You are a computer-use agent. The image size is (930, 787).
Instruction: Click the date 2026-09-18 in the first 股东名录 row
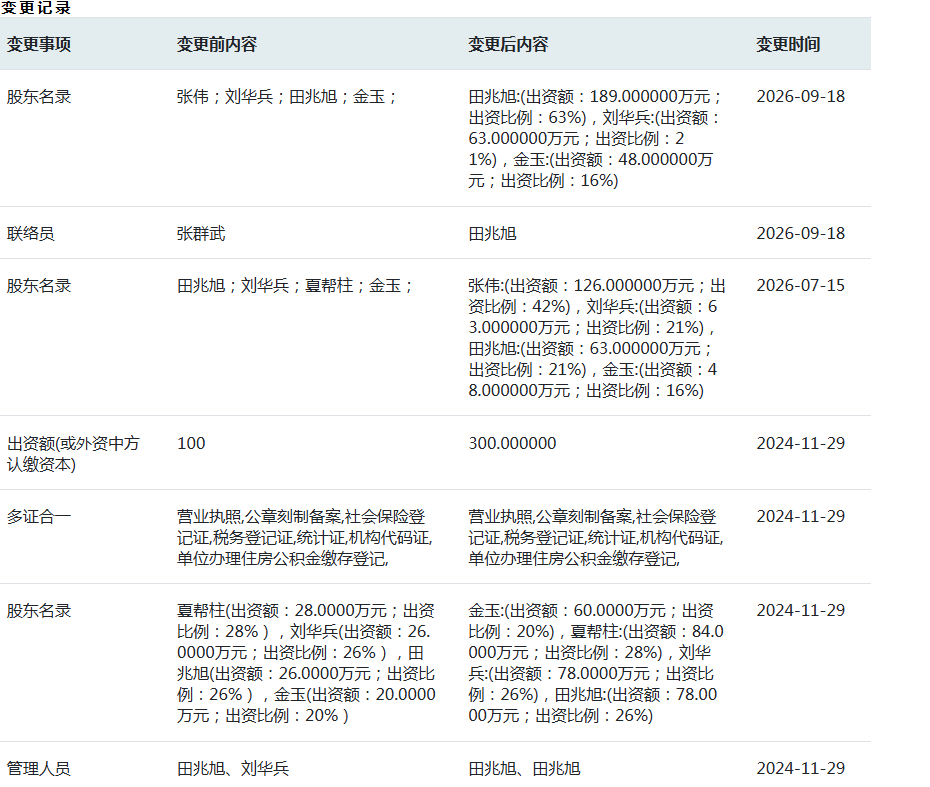tap(801, 97)
